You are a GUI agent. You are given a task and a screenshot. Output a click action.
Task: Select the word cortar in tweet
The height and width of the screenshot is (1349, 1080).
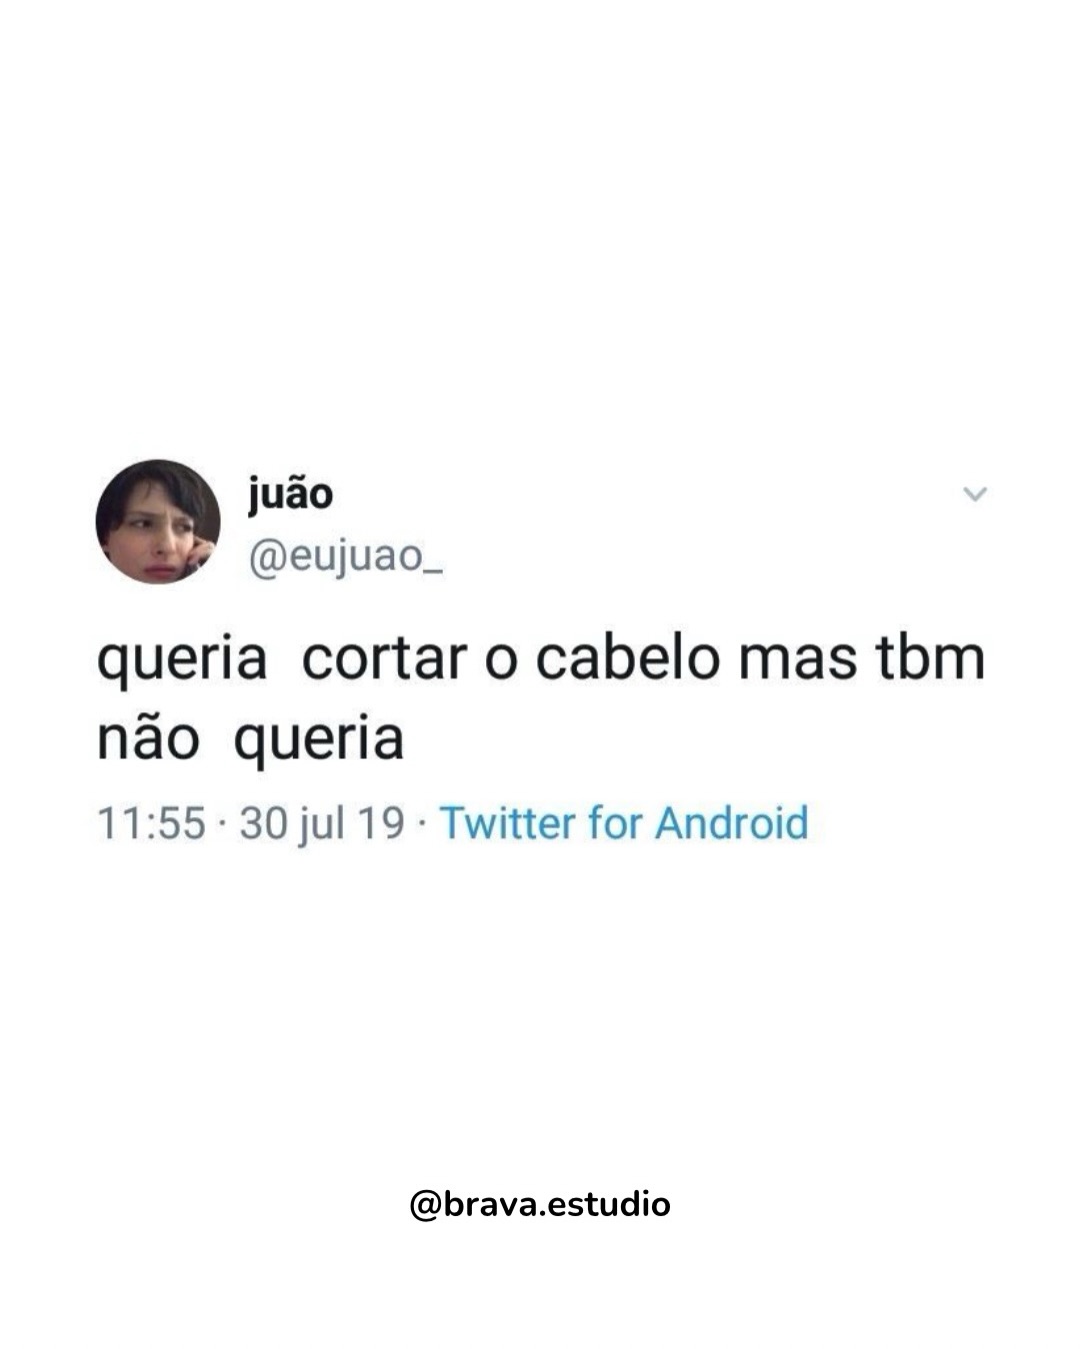[384, 659]
